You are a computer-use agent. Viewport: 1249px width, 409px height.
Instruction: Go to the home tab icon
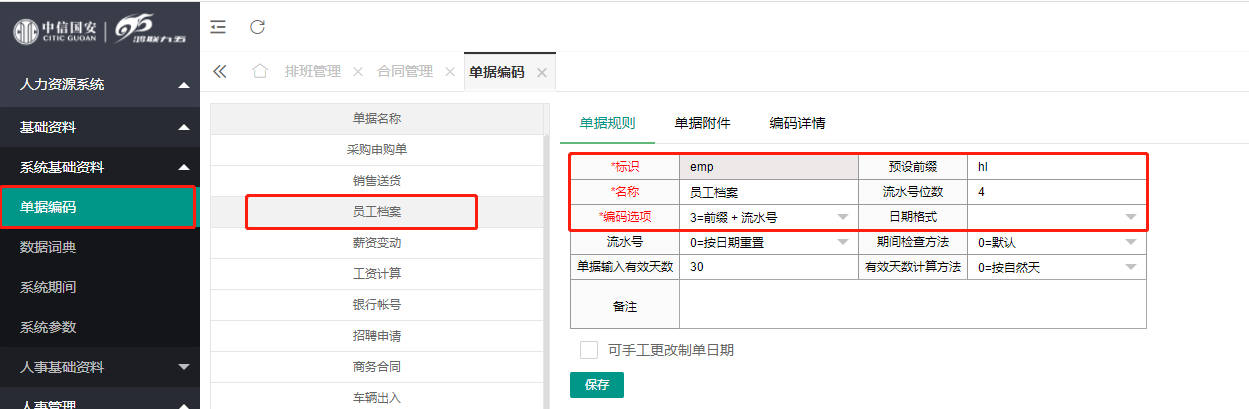pyautogui.click(x=260, y=71)
